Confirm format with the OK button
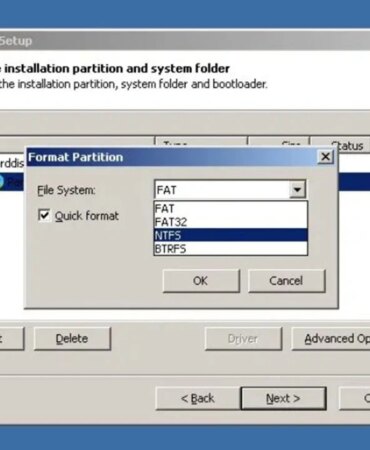 201,281
